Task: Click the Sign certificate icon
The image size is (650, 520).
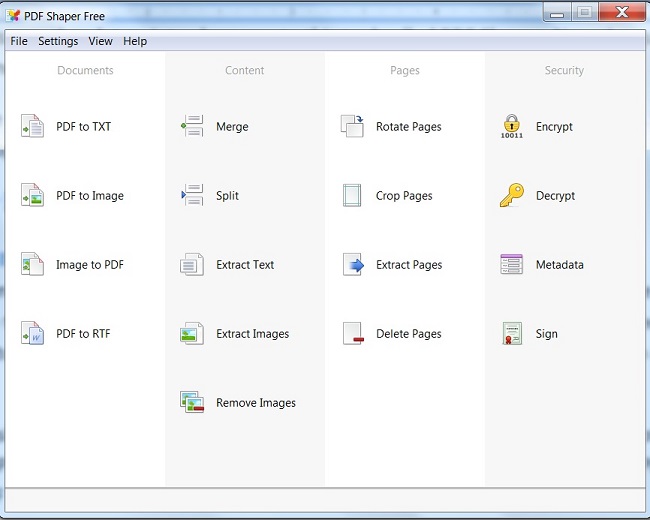Action: click(512, 333)
